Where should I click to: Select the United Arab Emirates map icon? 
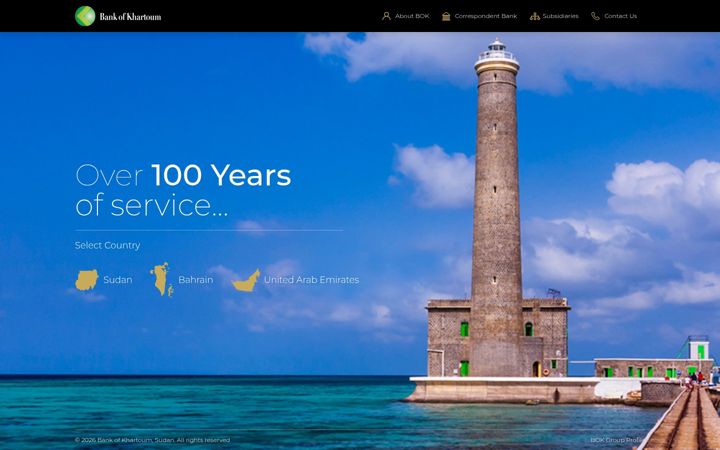click(x=246, y=280)
